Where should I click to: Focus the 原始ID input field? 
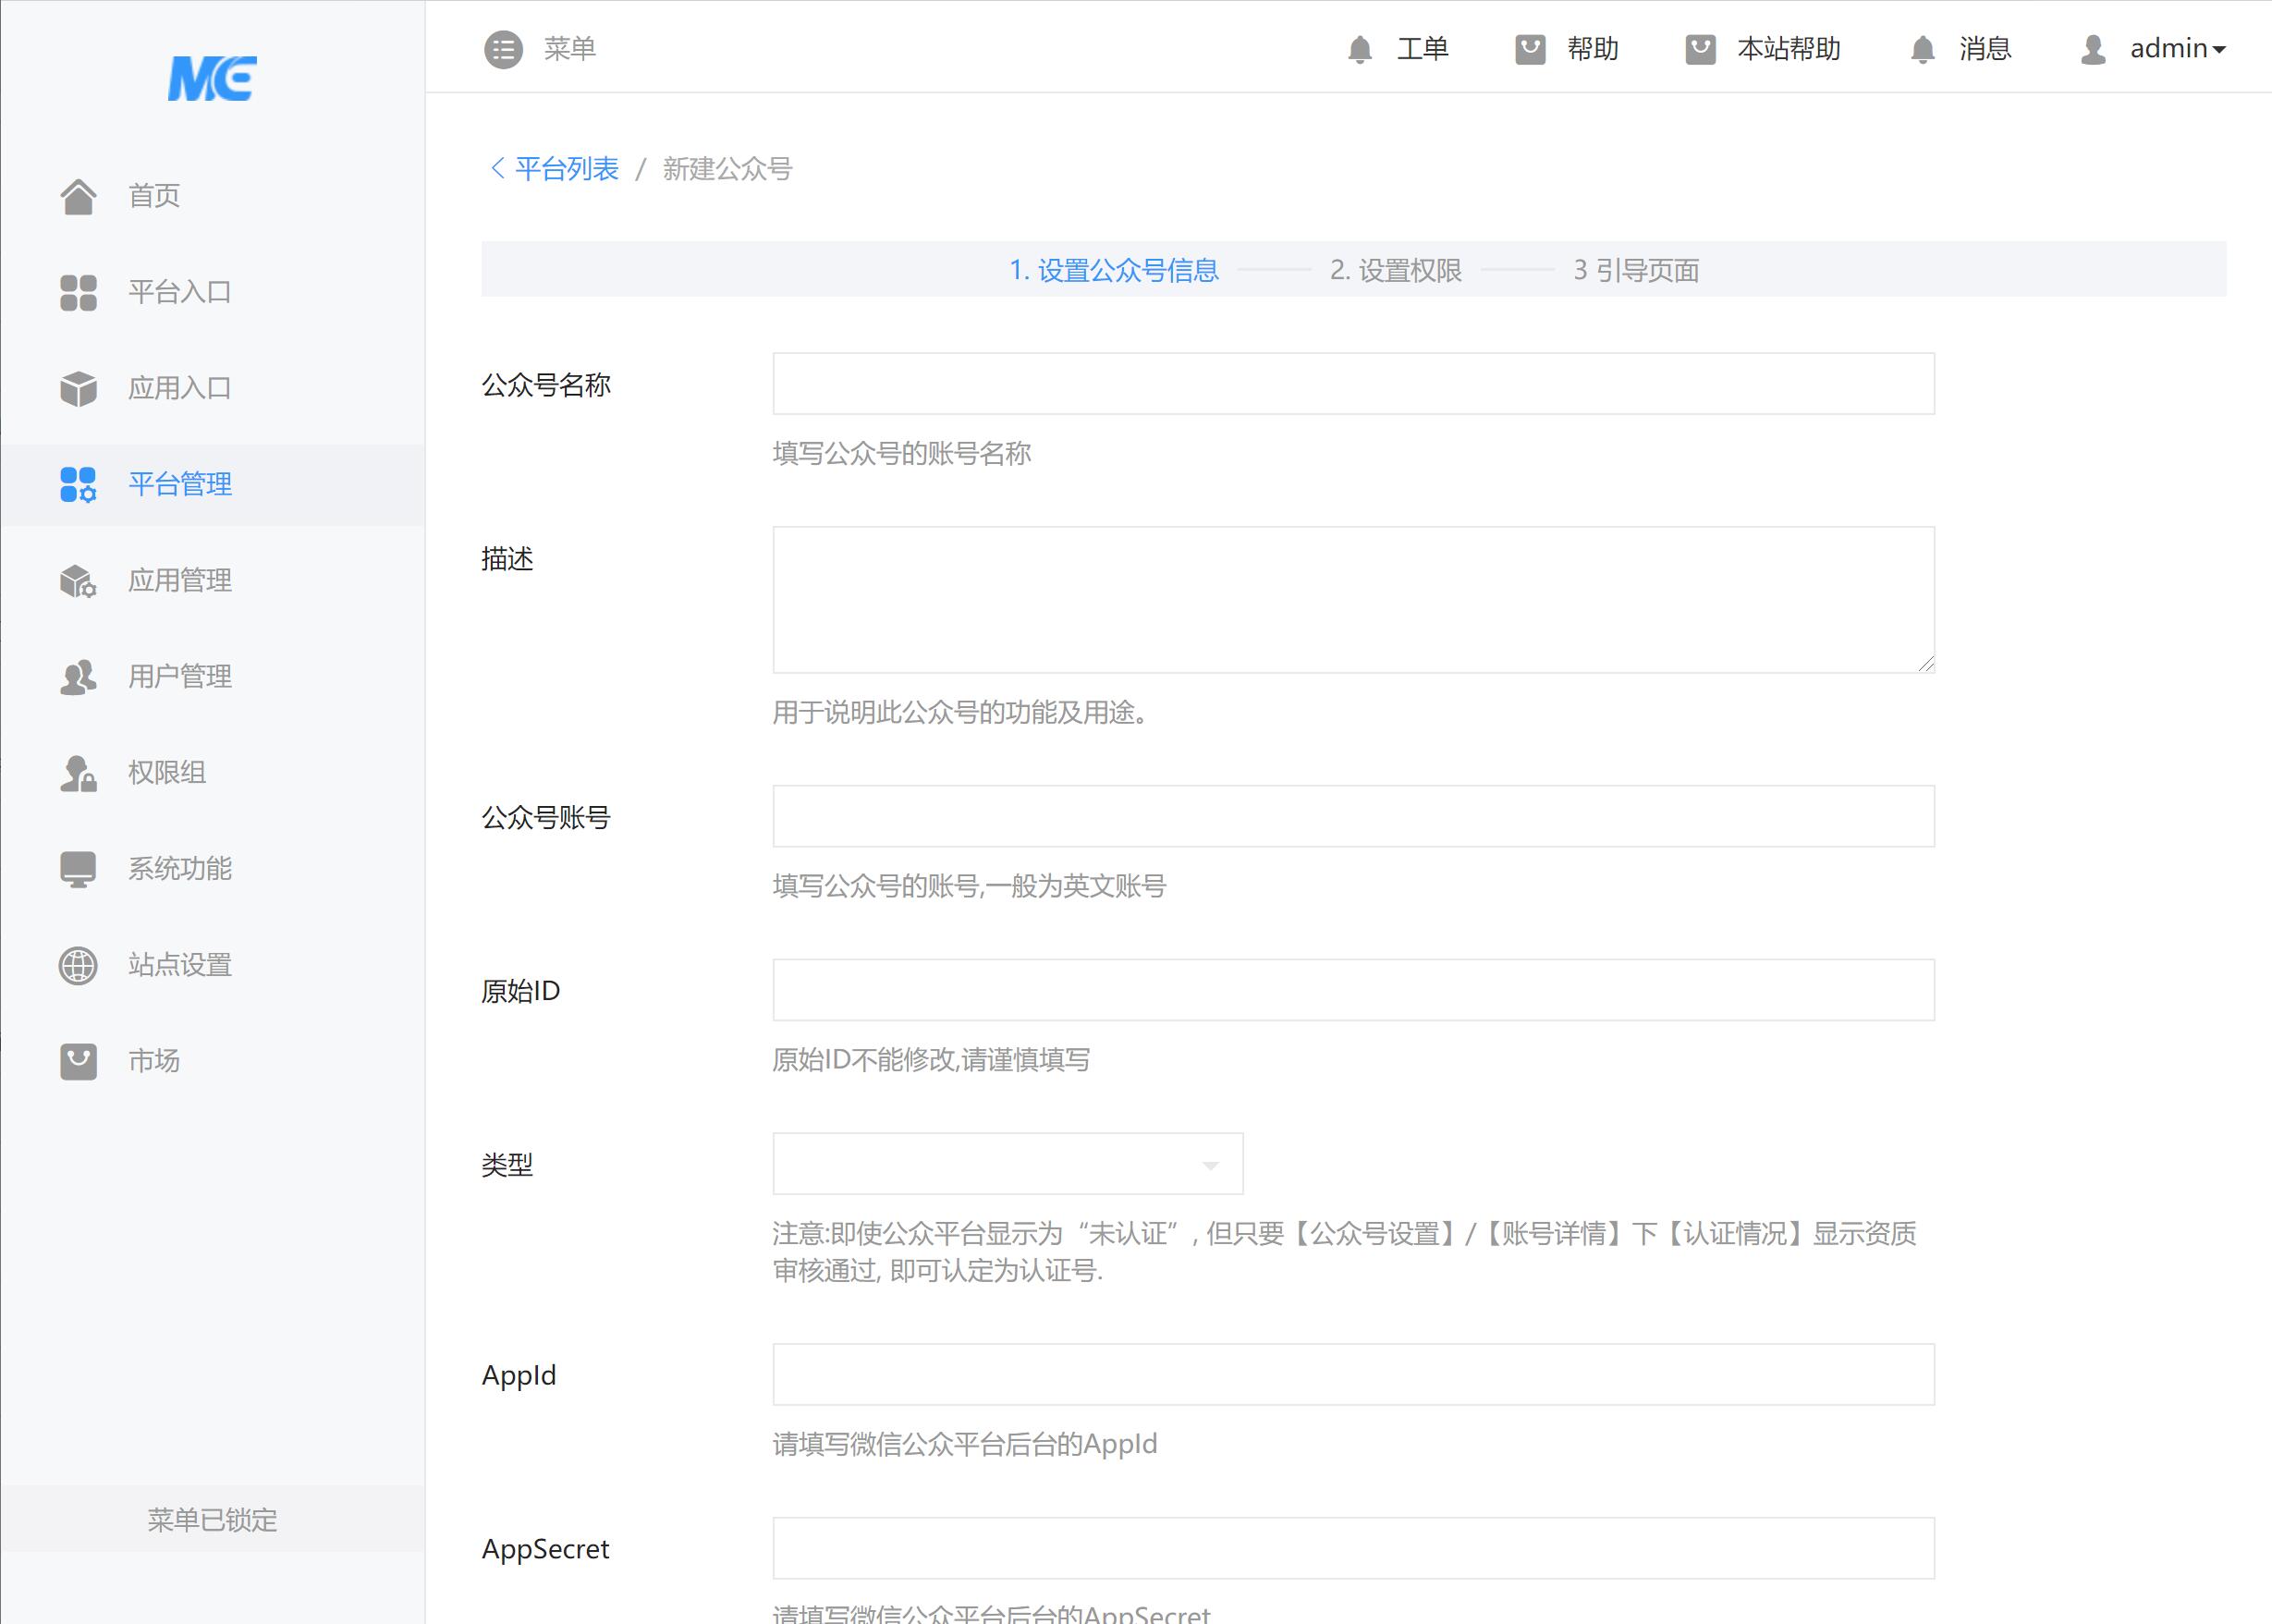1353,990
